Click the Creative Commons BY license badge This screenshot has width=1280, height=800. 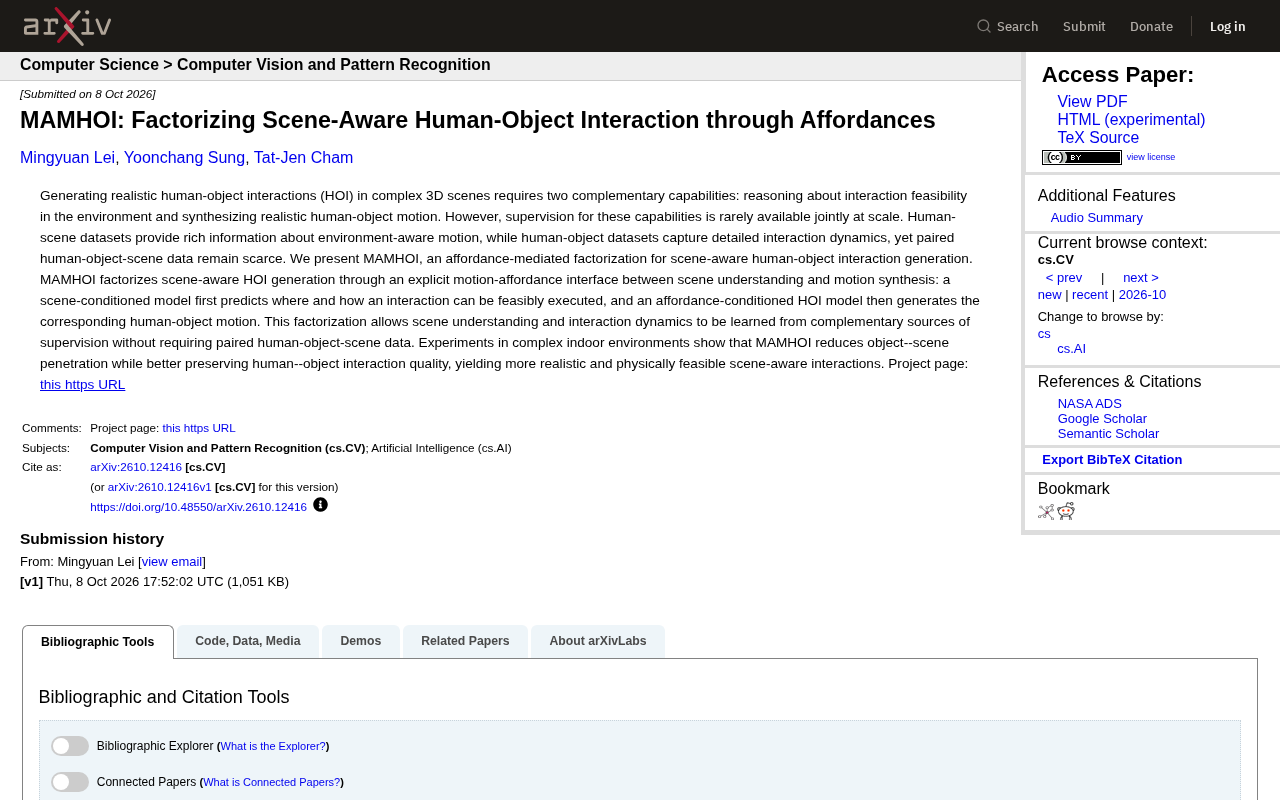1082,157
